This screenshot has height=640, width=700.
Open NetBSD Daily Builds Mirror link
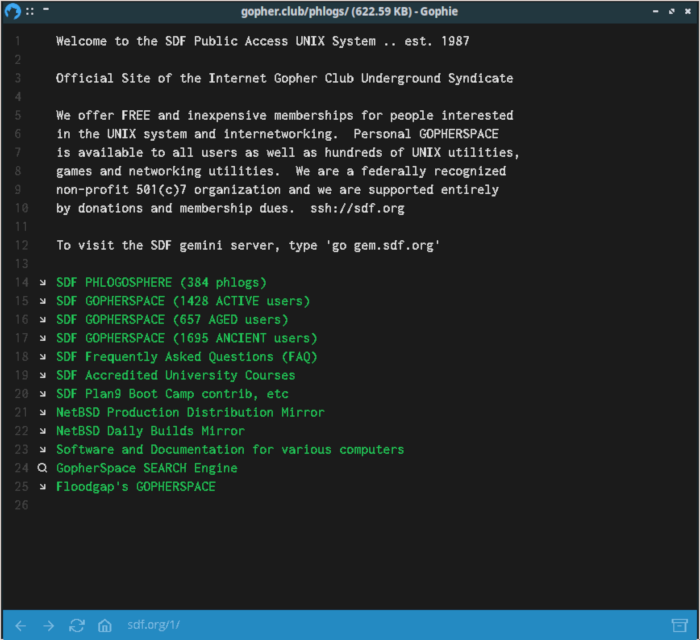[x=150, y=431]
